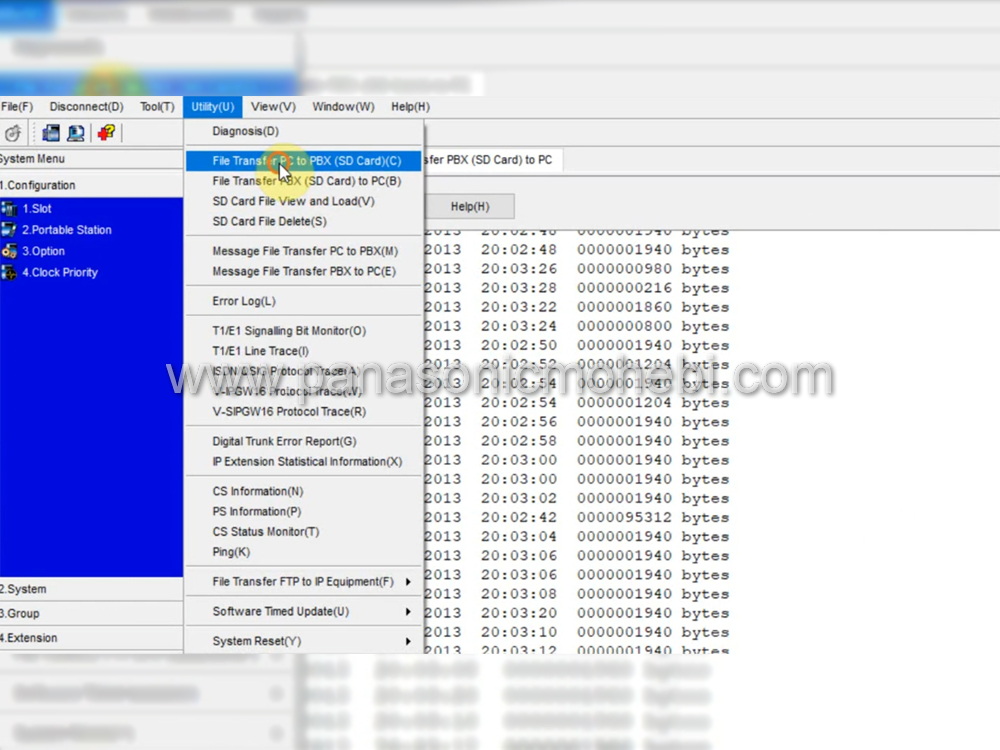Select the 4.Clock Priority icon

point(10,272)
